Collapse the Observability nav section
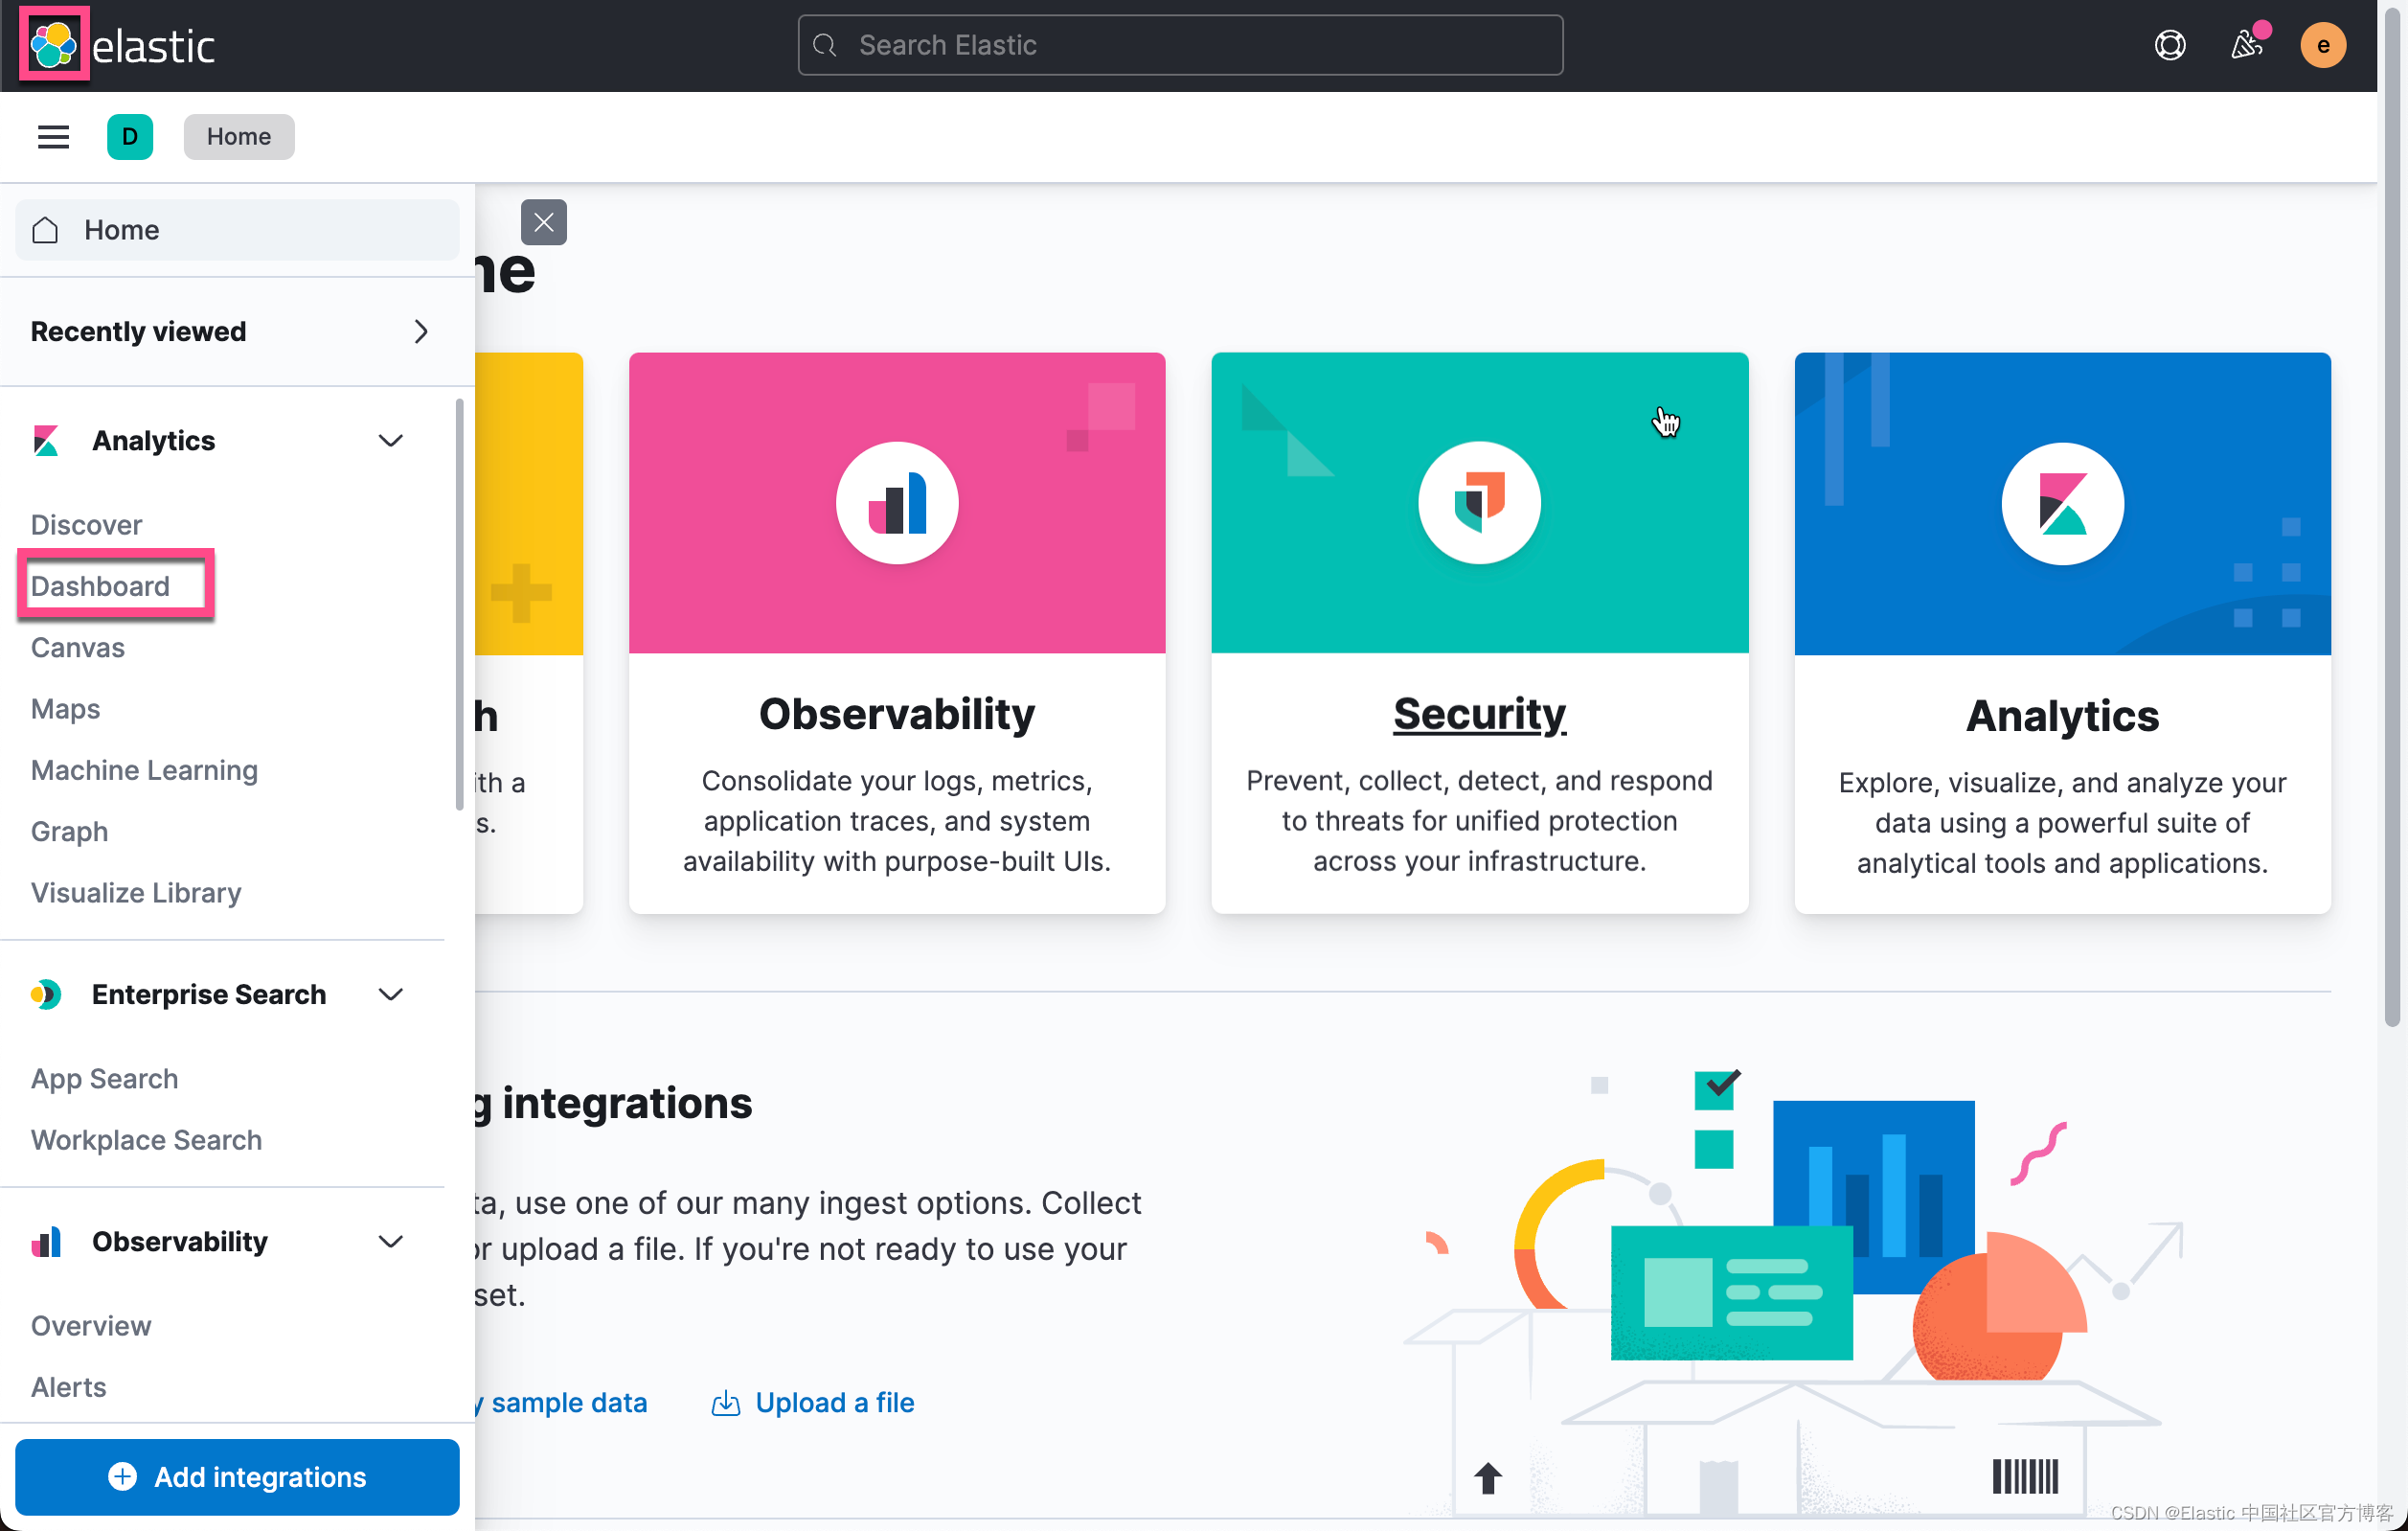2408x1531 pixels. pos(390,1241)
